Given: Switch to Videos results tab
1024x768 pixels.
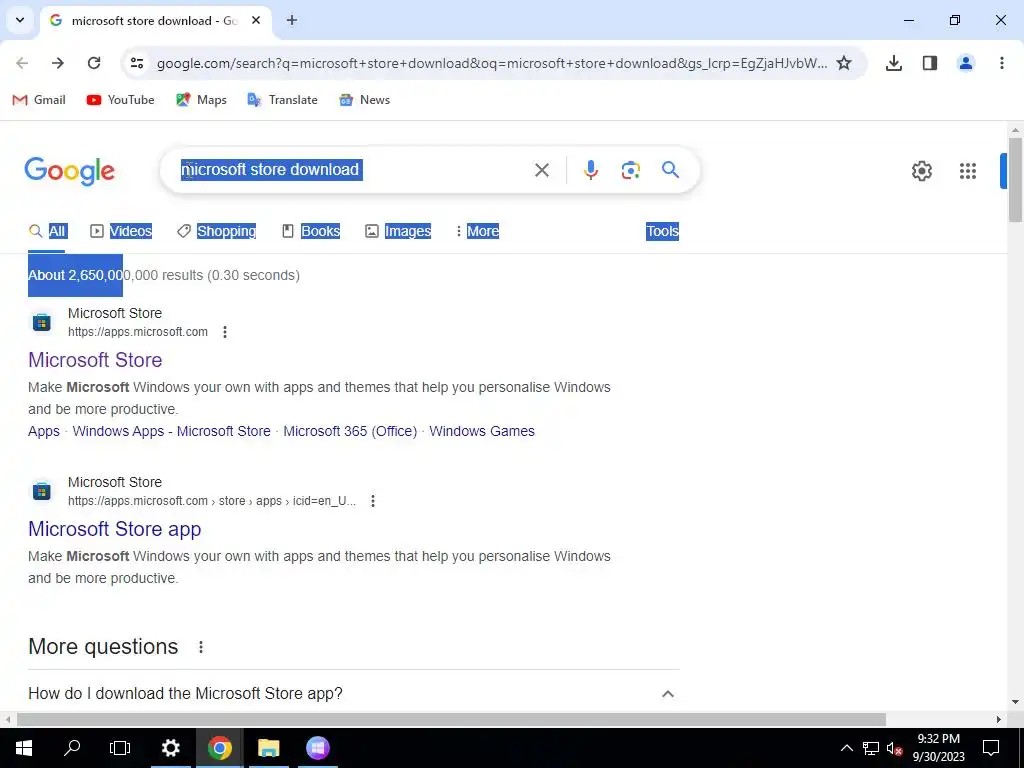Looking at the screenshot, I should [x=121, y=231].
